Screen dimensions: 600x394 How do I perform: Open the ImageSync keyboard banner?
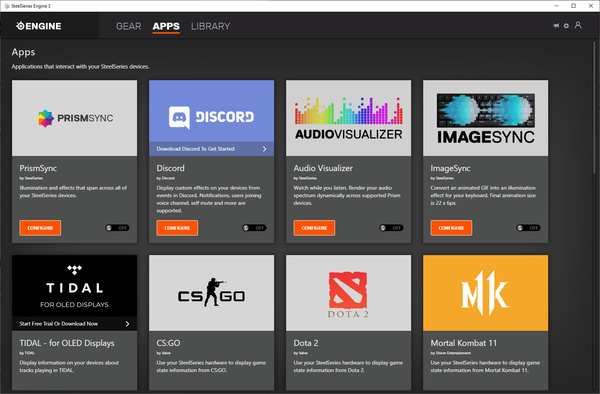point(486,118)
